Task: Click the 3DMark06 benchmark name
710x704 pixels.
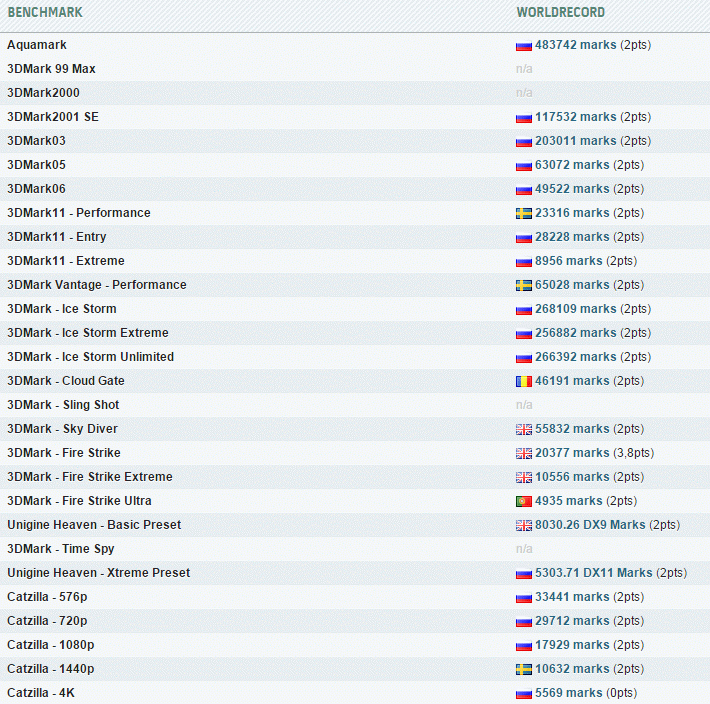Action: (x=36, y=189)
